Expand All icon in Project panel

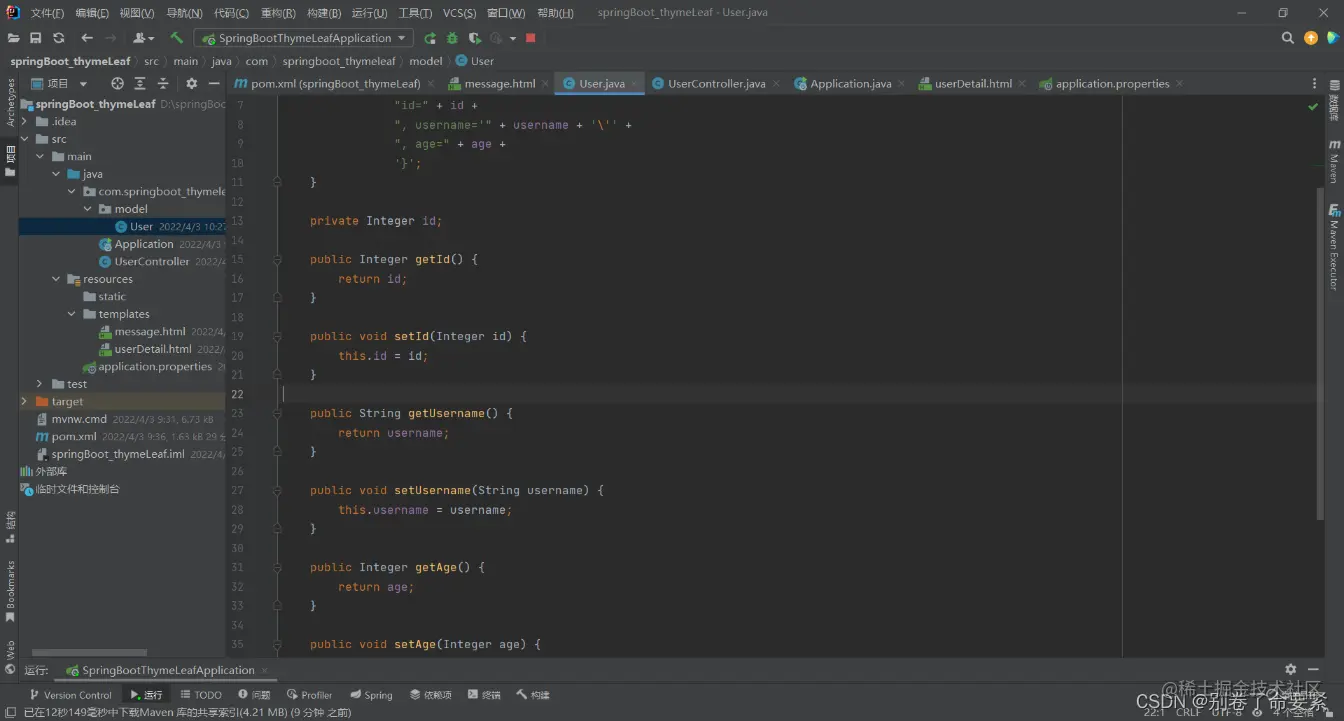pos(141,84)
